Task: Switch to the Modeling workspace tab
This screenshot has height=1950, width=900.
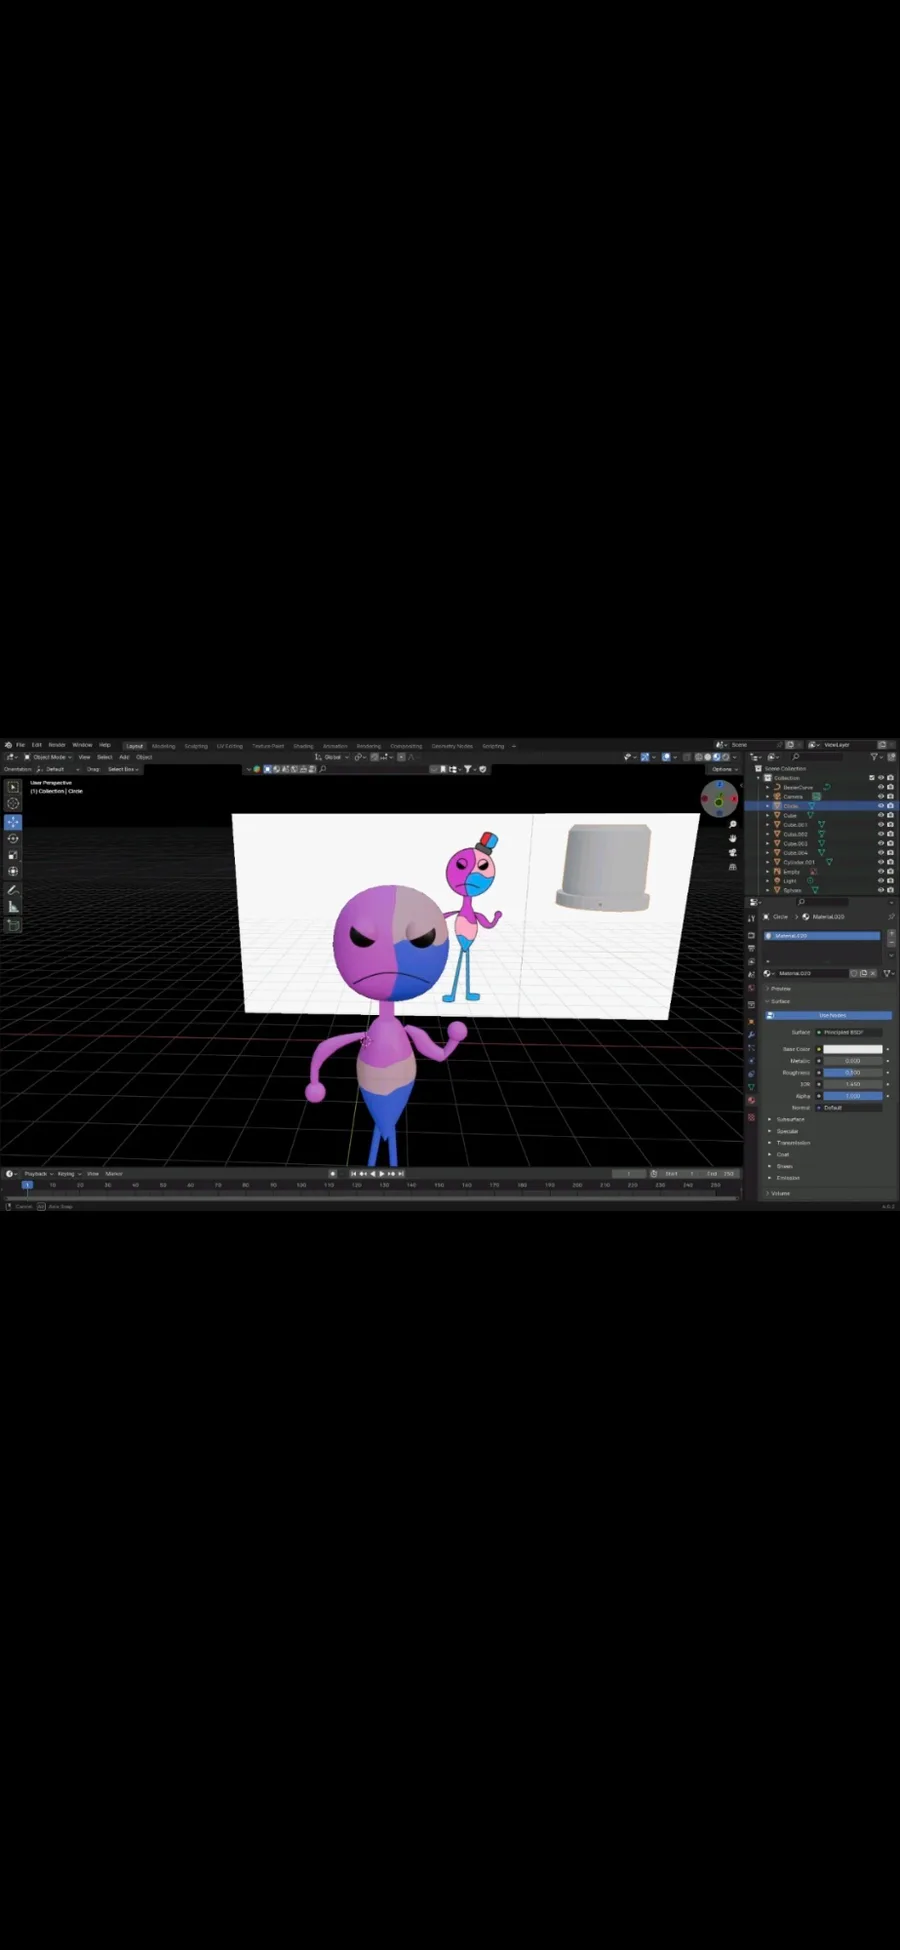Action: (164, 746)
